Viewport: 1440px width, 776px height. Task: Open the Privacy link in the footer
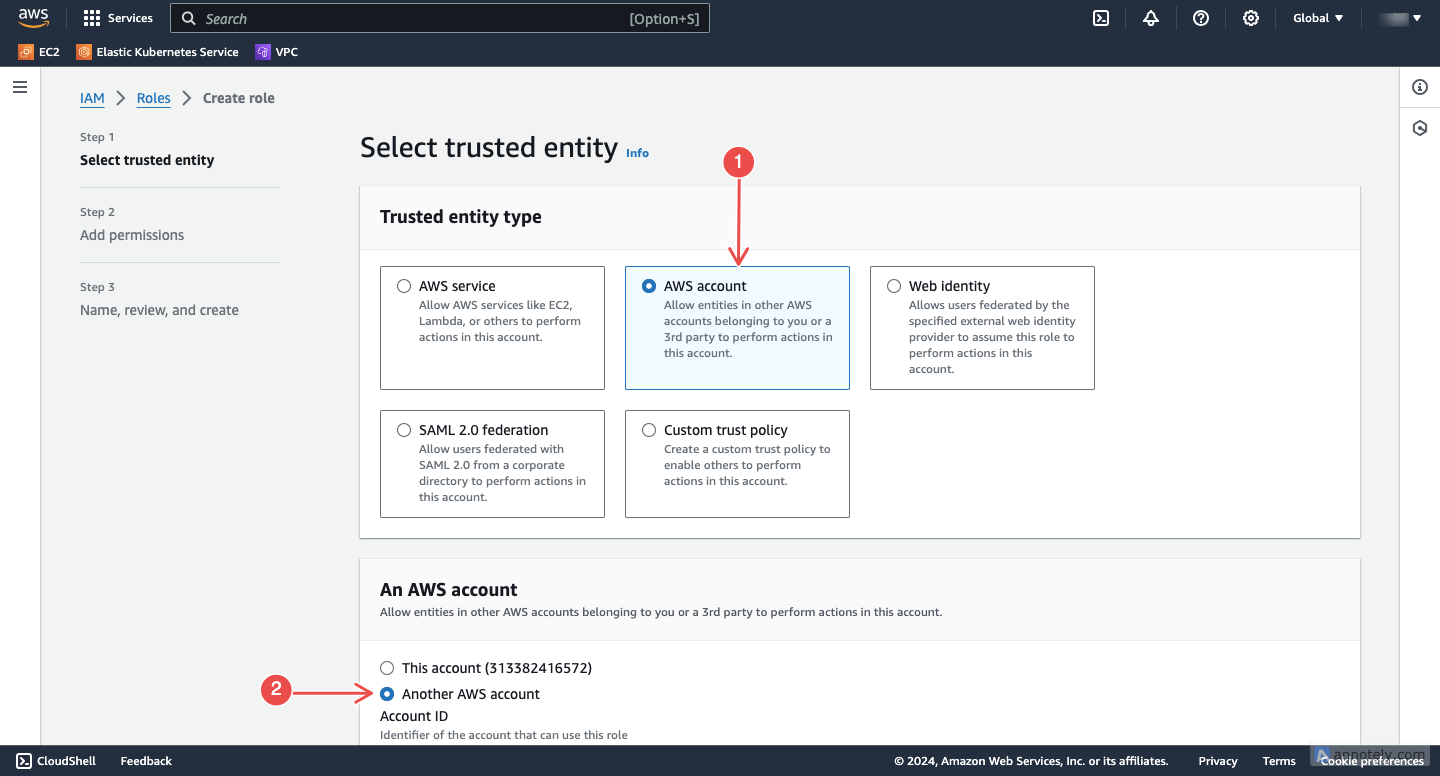[x=1217, y=761]
